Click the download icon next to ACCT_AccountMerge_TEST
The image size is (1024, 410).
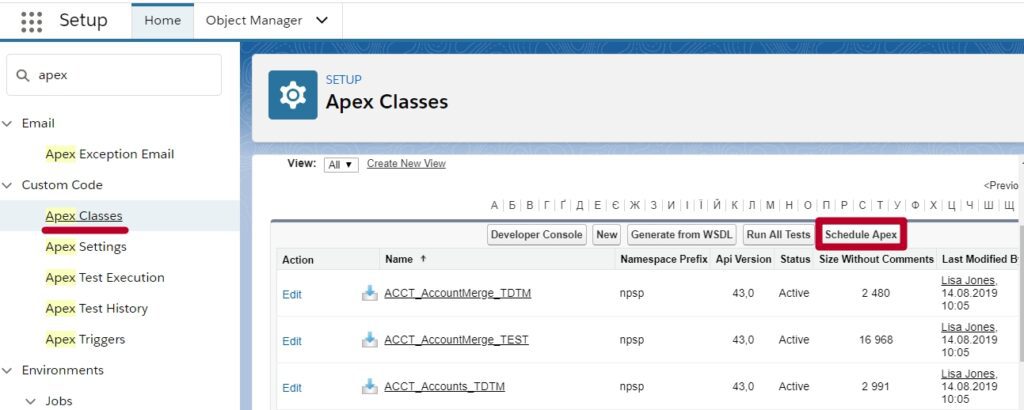point(370,339)
